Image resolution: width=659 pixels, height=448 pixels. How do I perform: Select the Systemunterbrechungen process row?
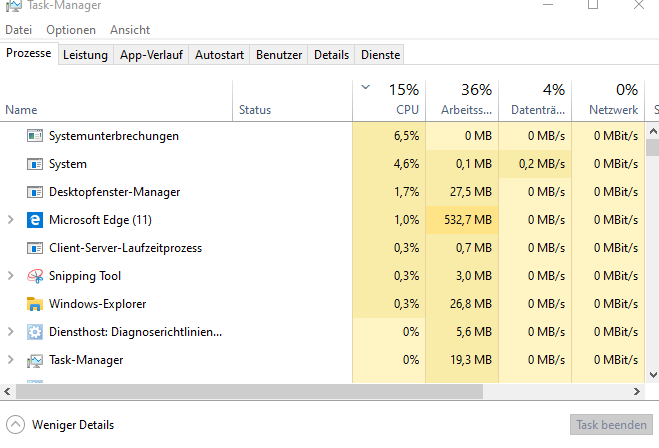(x=322, y=136)
